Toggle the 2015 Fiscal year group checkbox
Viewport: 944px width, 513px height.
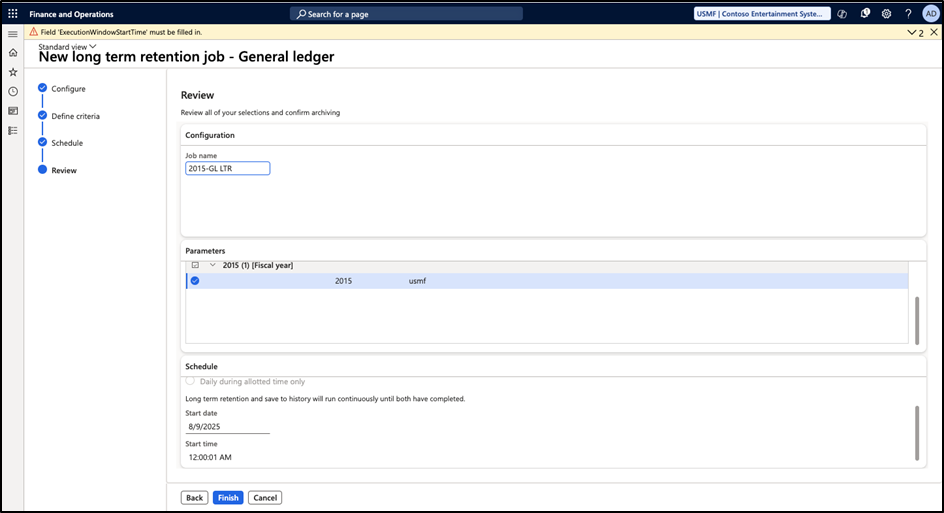click(x=195, y=265)
